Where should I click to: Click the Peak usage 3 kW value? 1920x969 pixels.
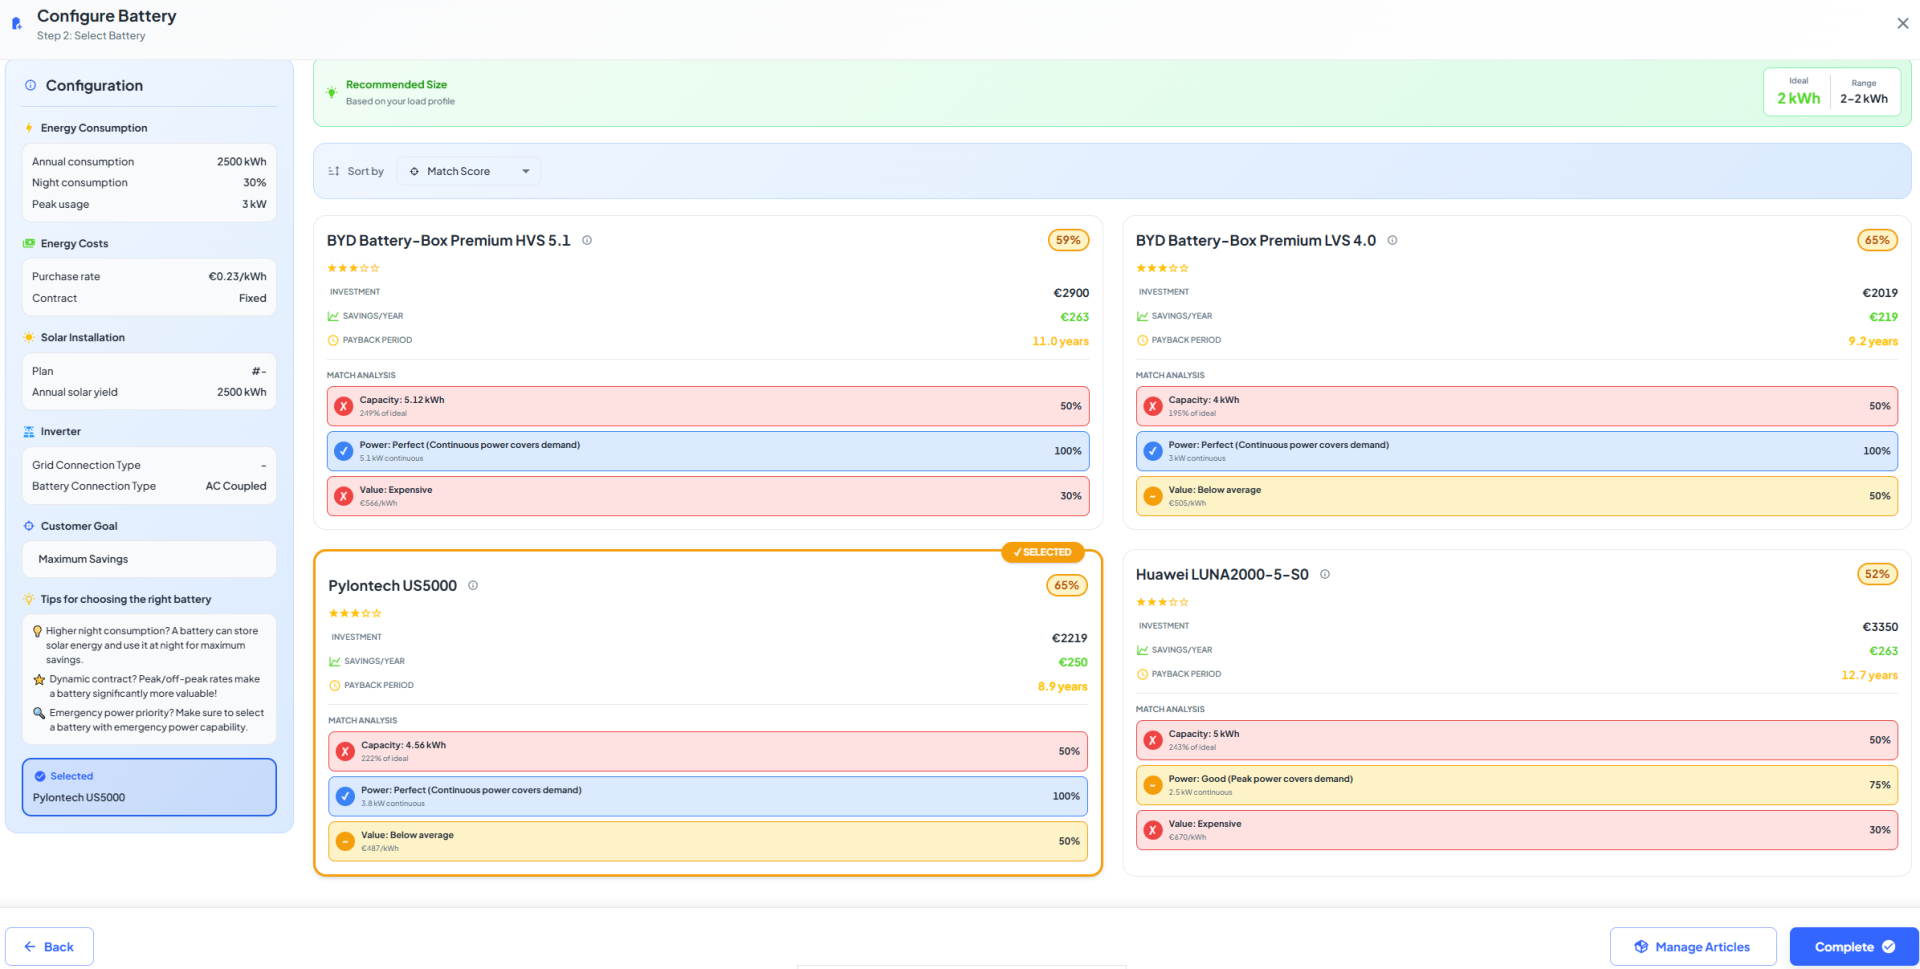(254, 204)
